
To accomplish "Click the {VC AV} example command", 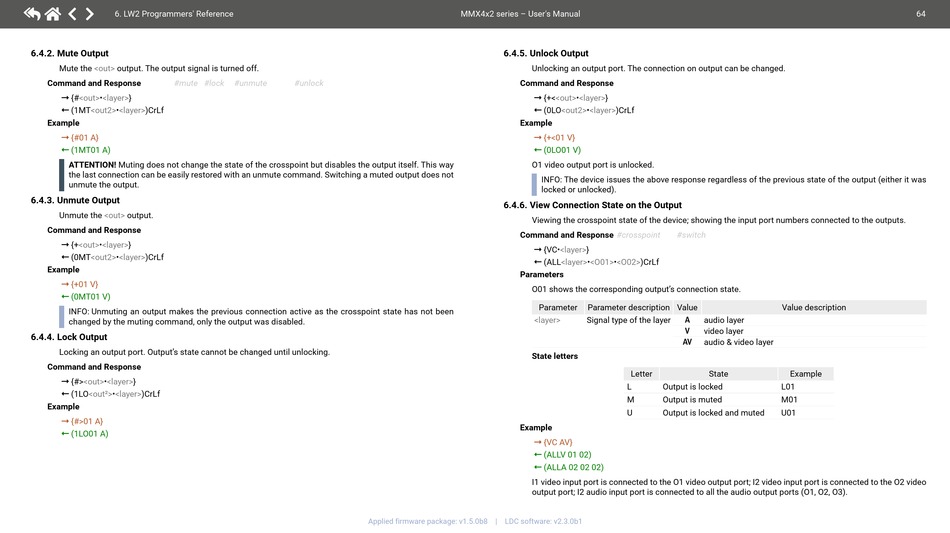I will [558, 442].
